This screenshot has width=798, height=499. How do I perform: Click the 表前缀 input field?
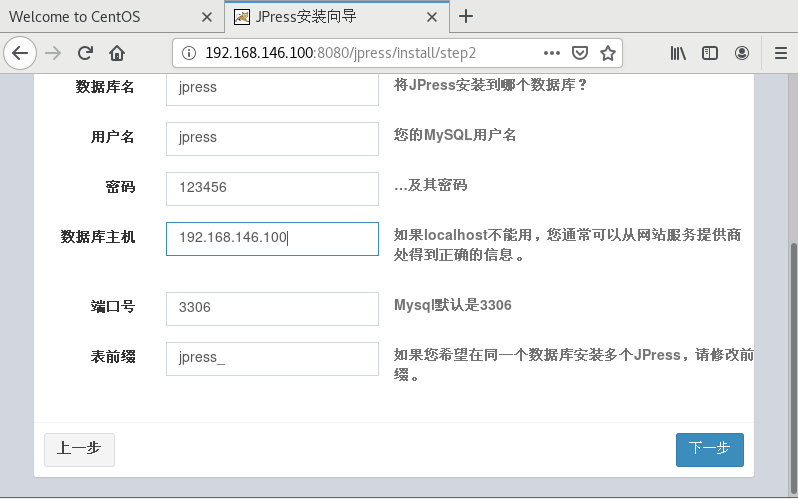(272, 359)
